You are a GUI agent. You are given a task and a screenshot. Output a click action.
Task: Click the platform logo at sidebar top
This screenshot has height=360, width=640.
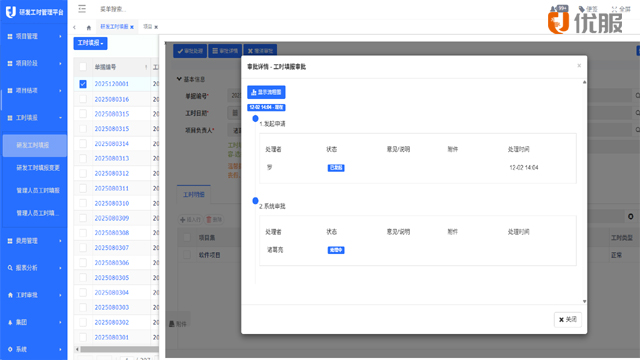[x=11, y=12]
